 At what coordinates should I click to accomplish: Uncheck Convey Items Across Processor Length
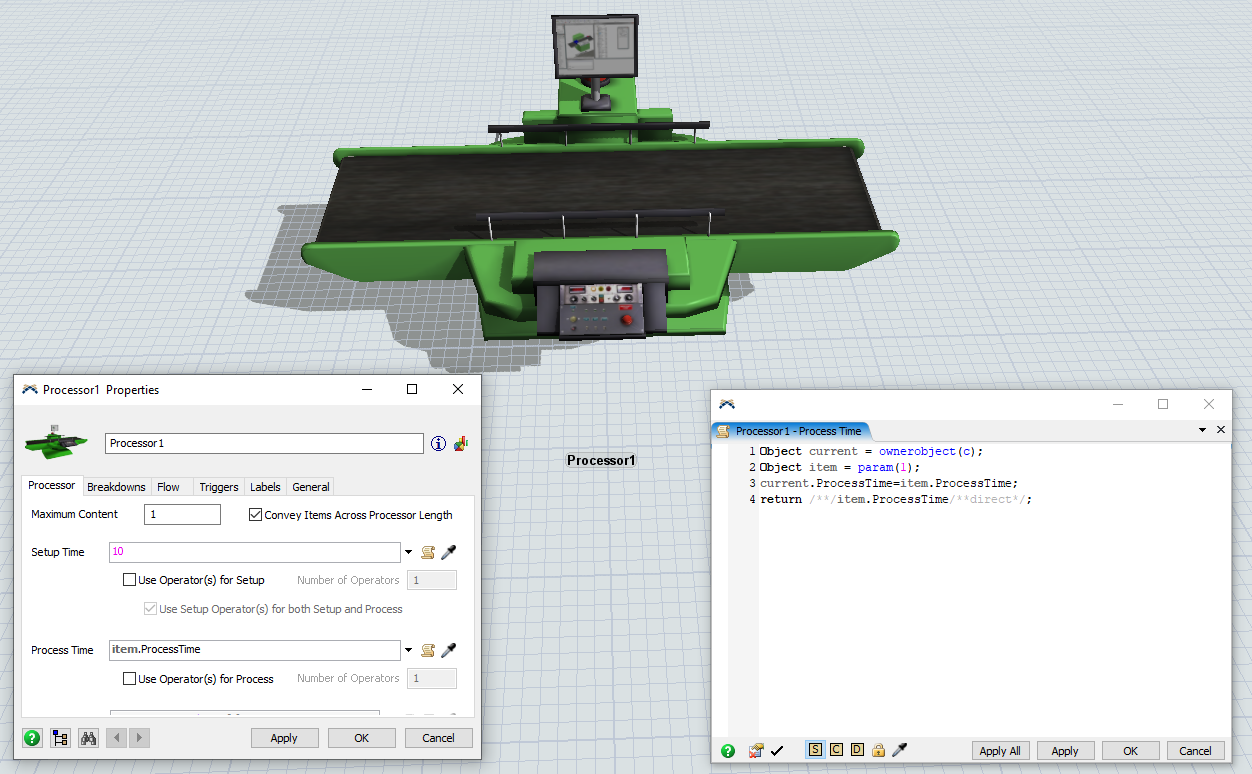click(x=256, y=515)
